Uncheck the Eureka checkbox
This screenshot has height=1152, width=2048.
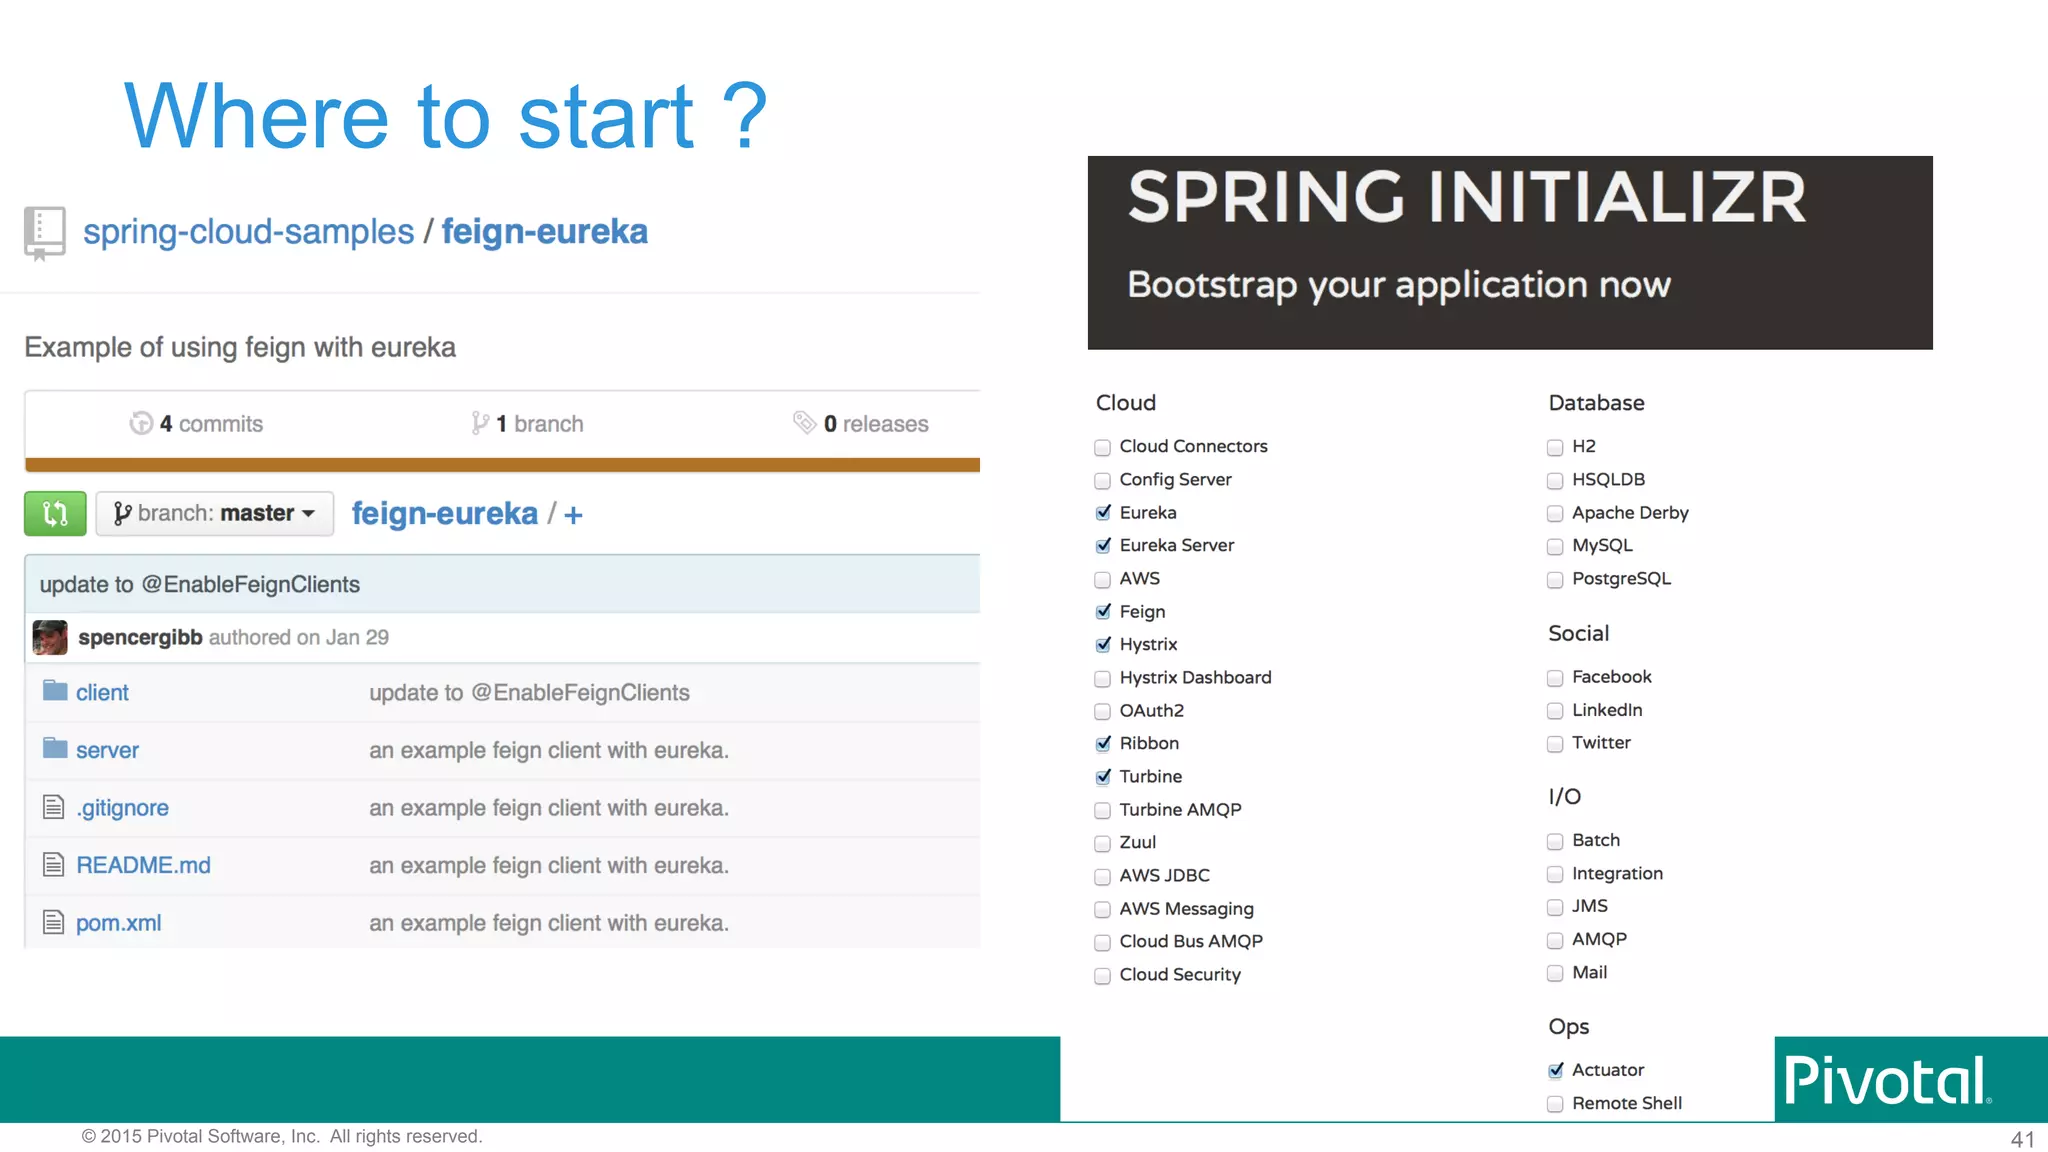[1102, 513]
